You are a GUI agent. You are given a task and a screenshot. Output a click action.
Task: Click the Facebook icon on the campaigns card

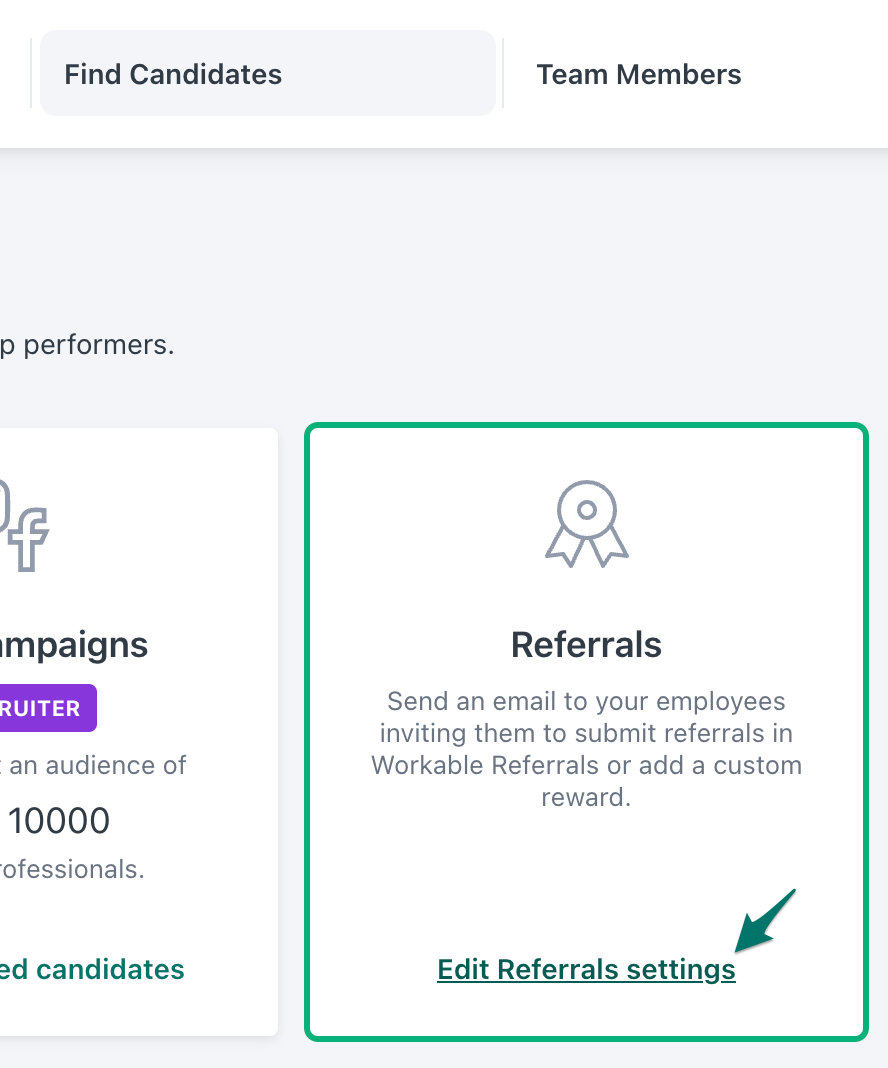click(x=30, y=540)
